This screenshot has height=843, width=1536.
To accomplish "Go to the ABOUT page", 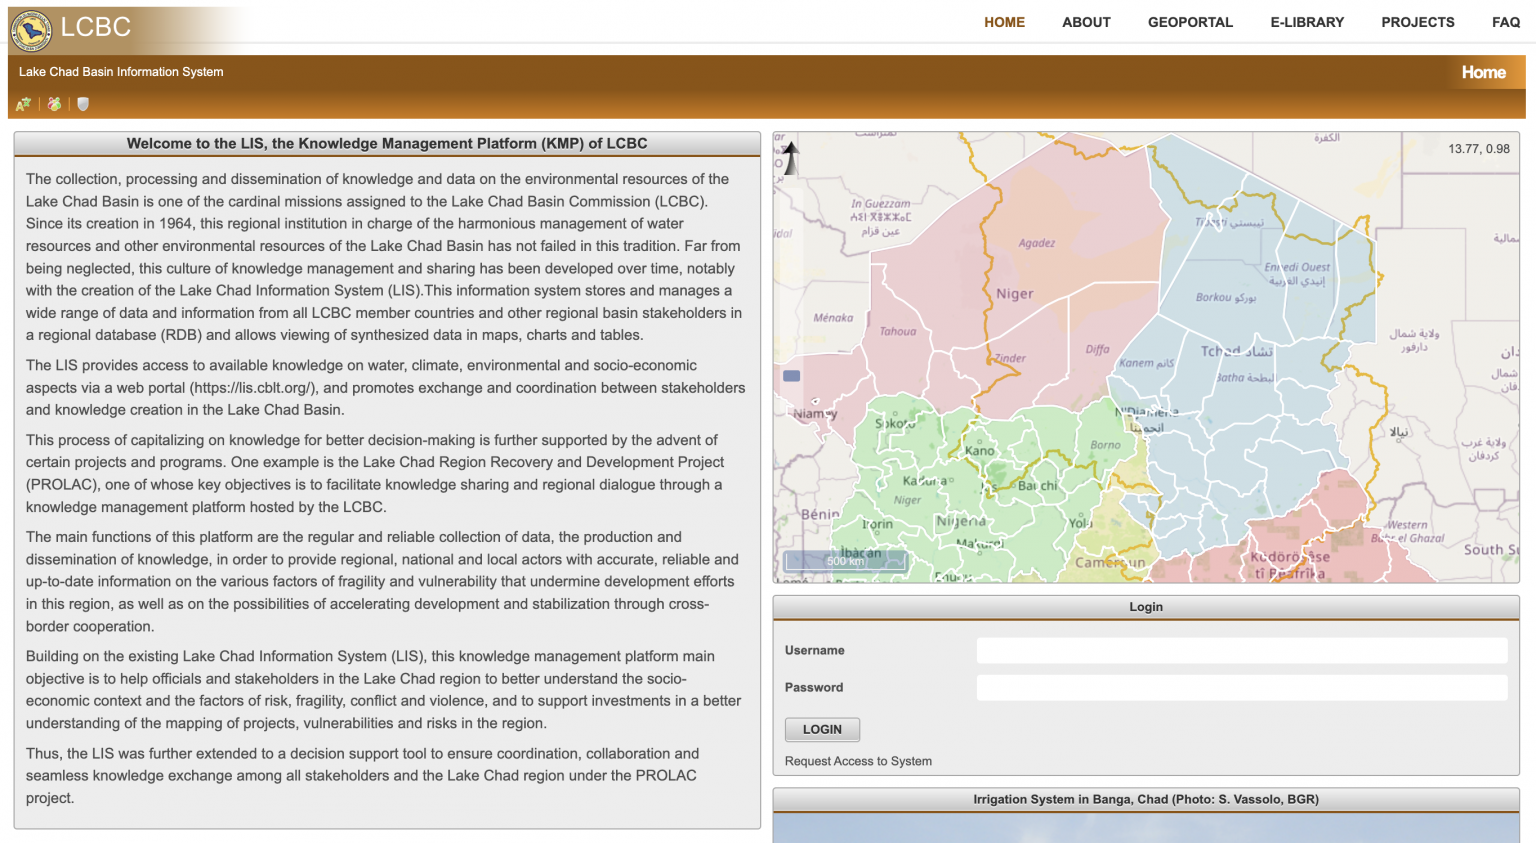I will [x=1086, y=22].
